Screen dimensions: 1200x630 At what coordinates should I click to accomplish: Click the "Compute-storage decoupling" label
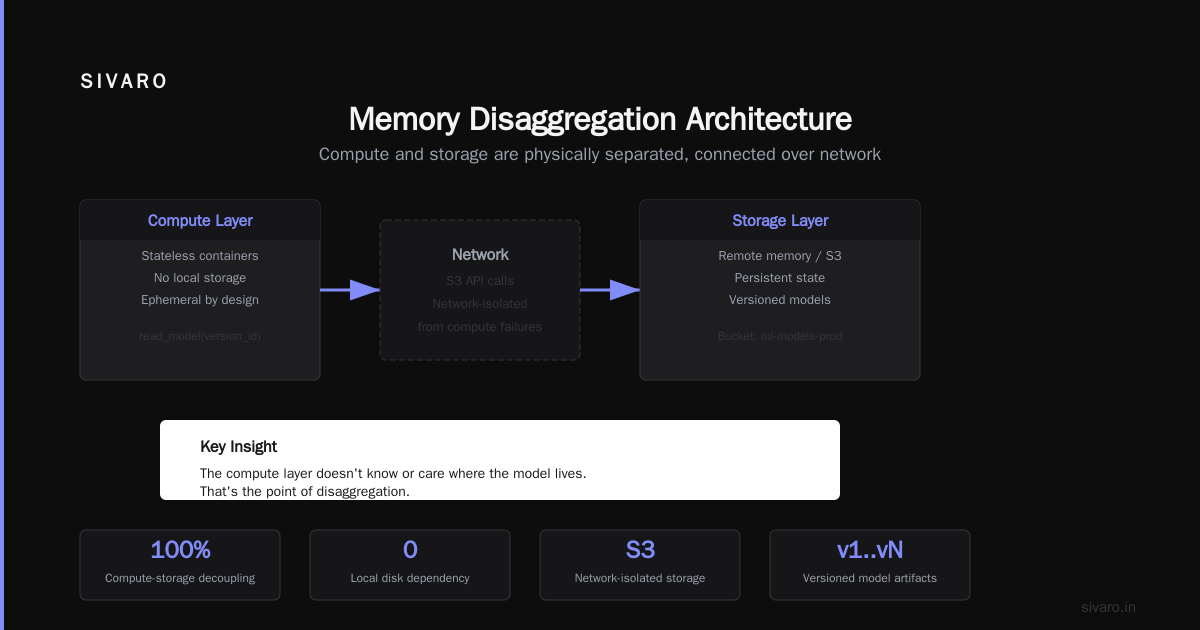tap(180, 578)
